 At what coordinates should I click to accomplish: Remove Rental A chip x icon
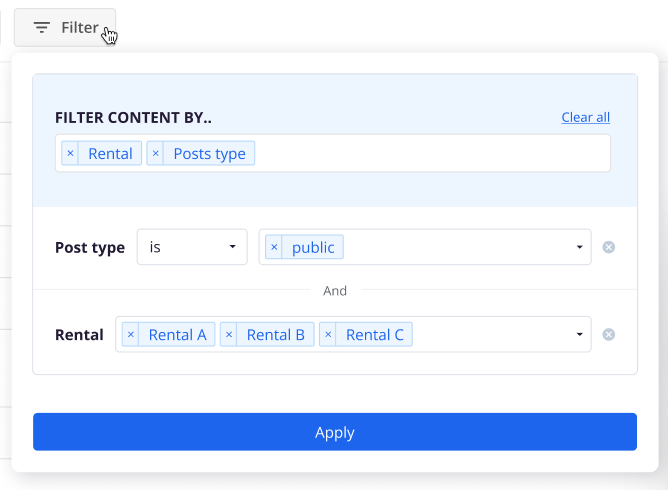[131, 334]
